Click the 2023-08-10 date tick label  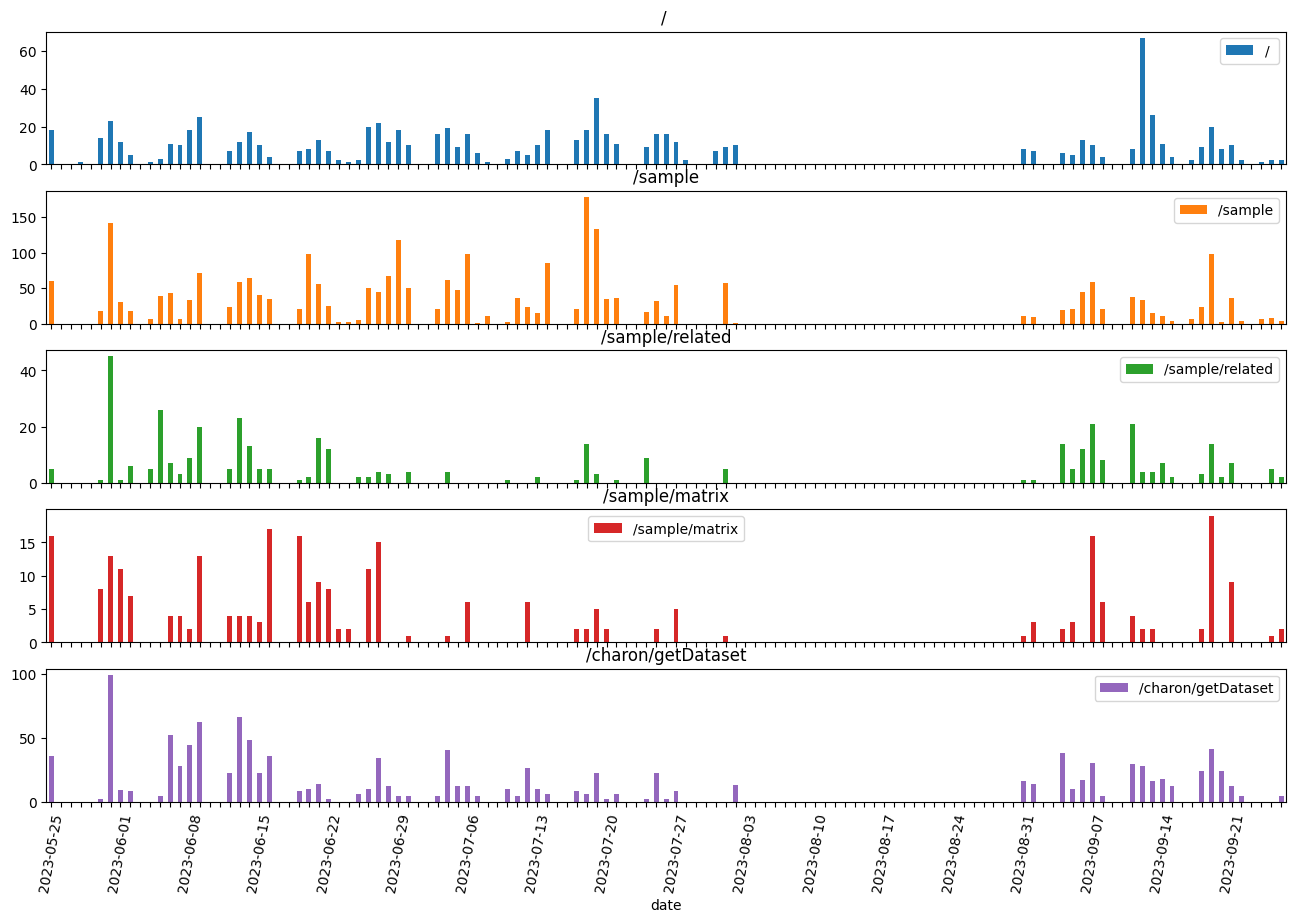click(815, 854)
